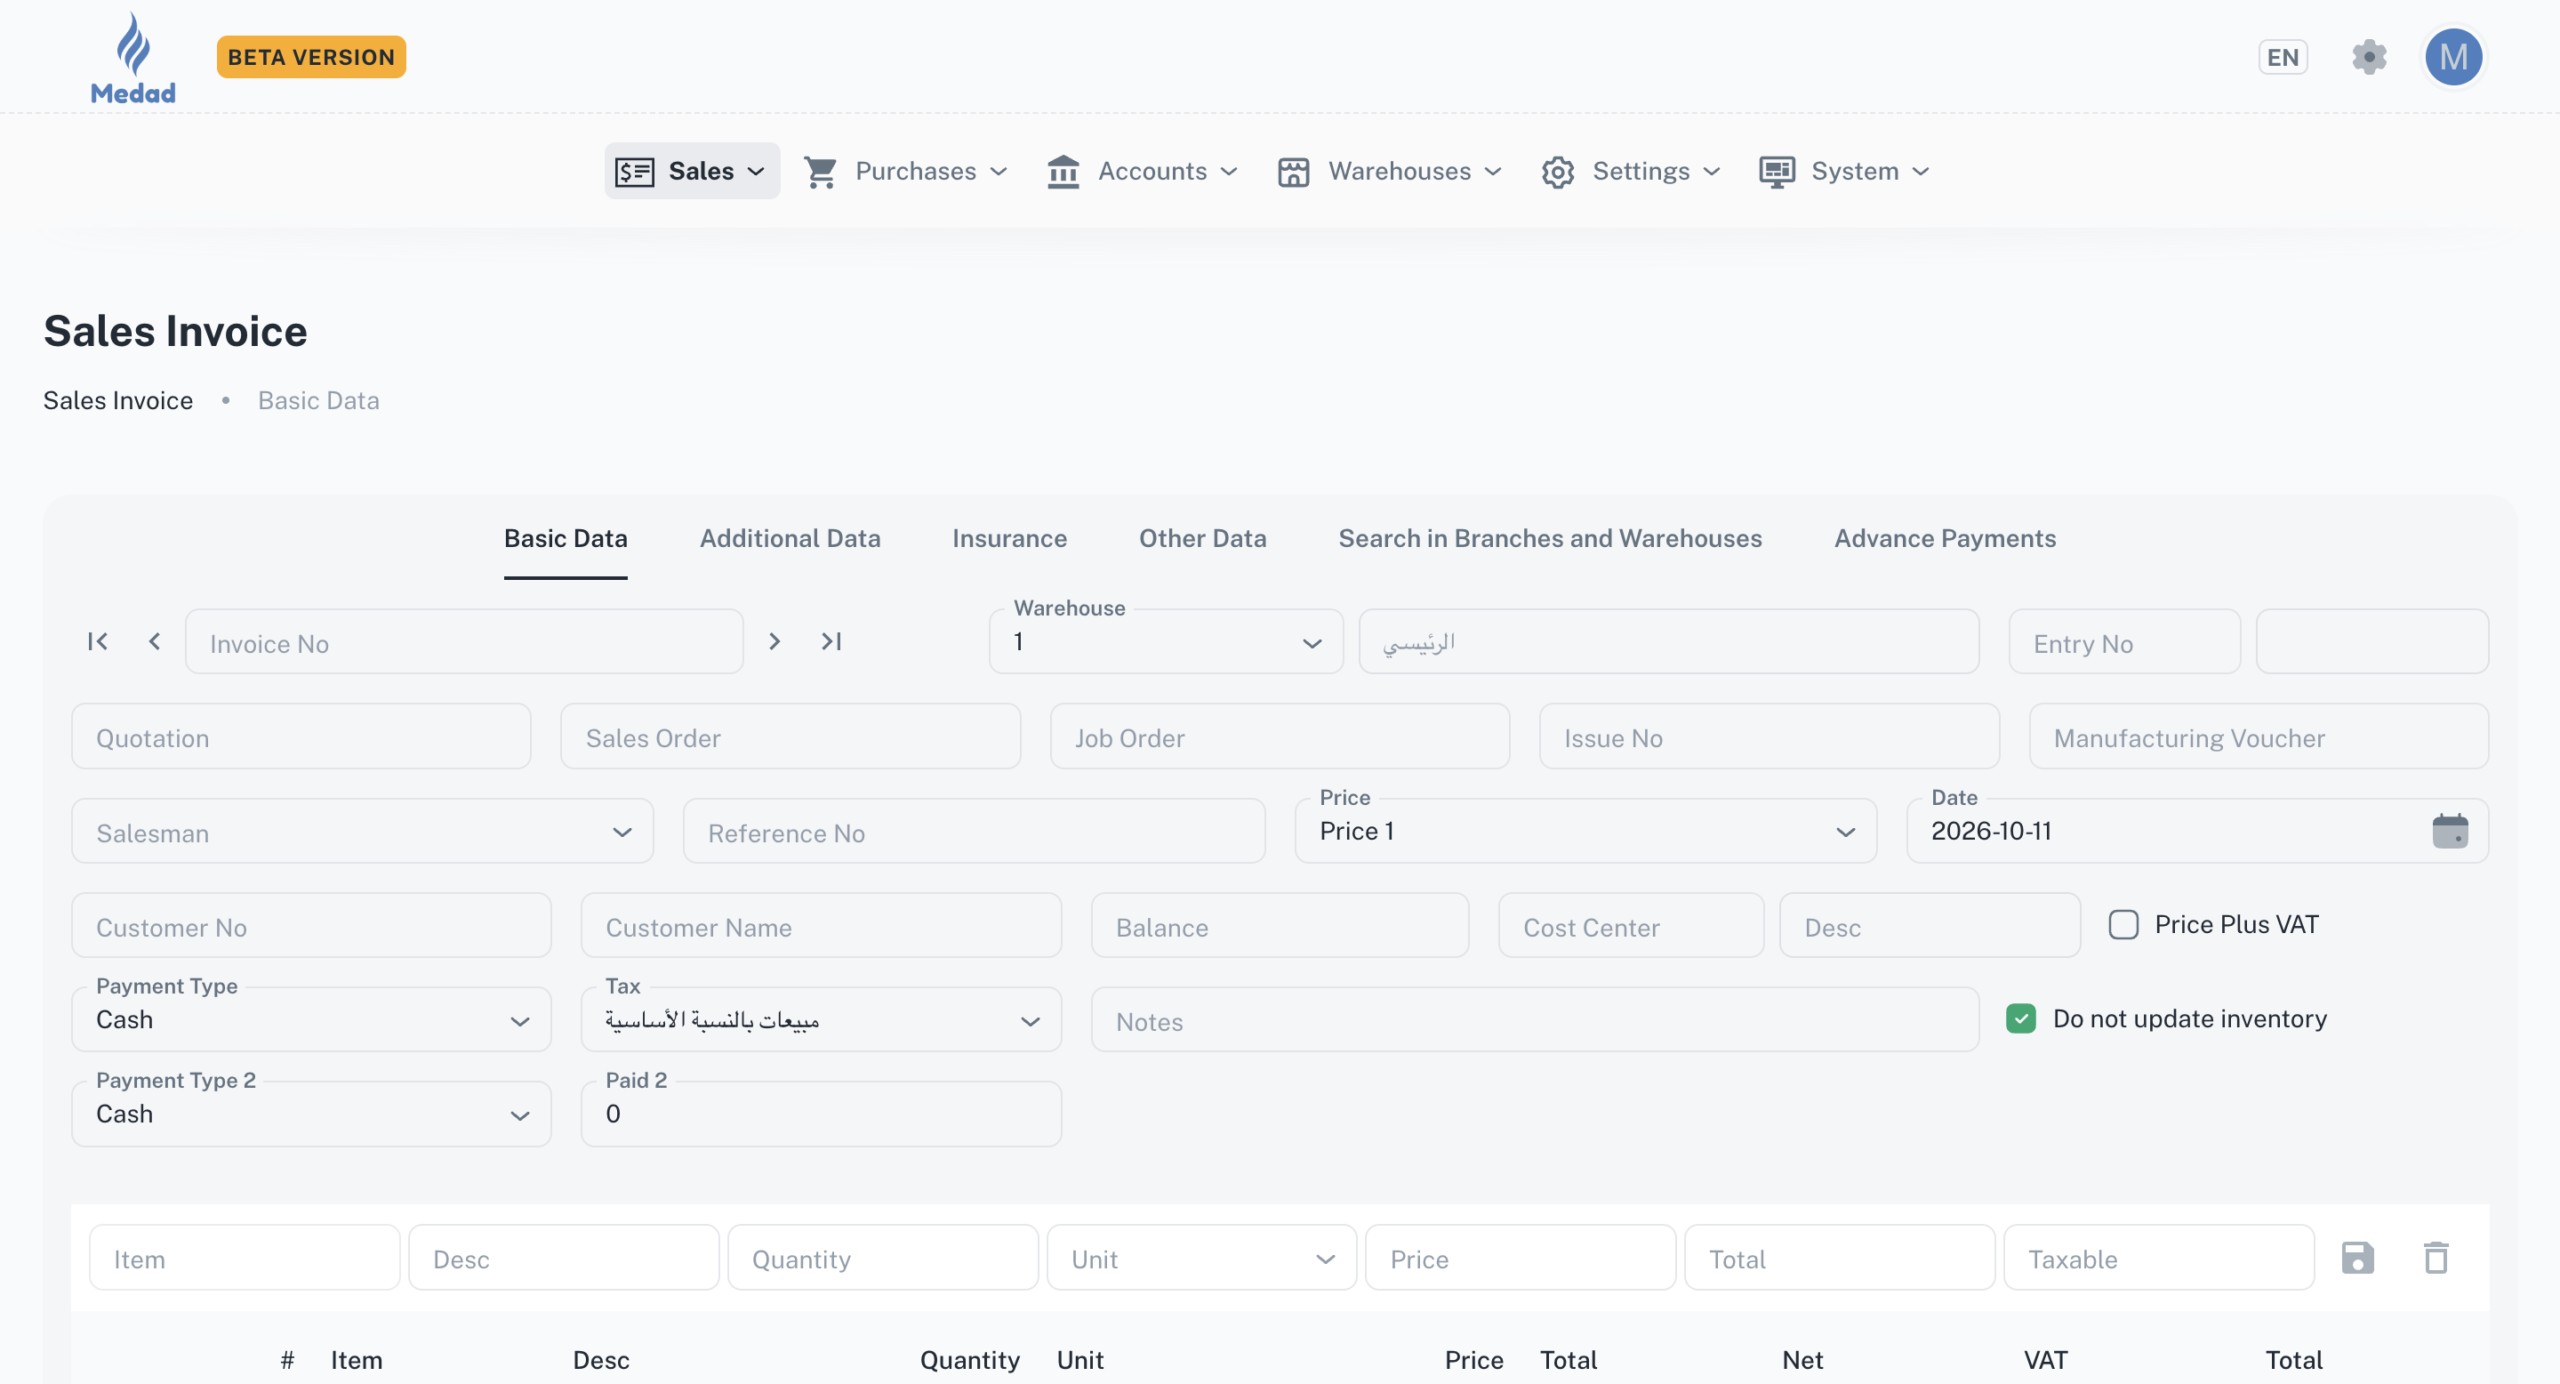Switch to the Additional Data tab

(790, 538)
